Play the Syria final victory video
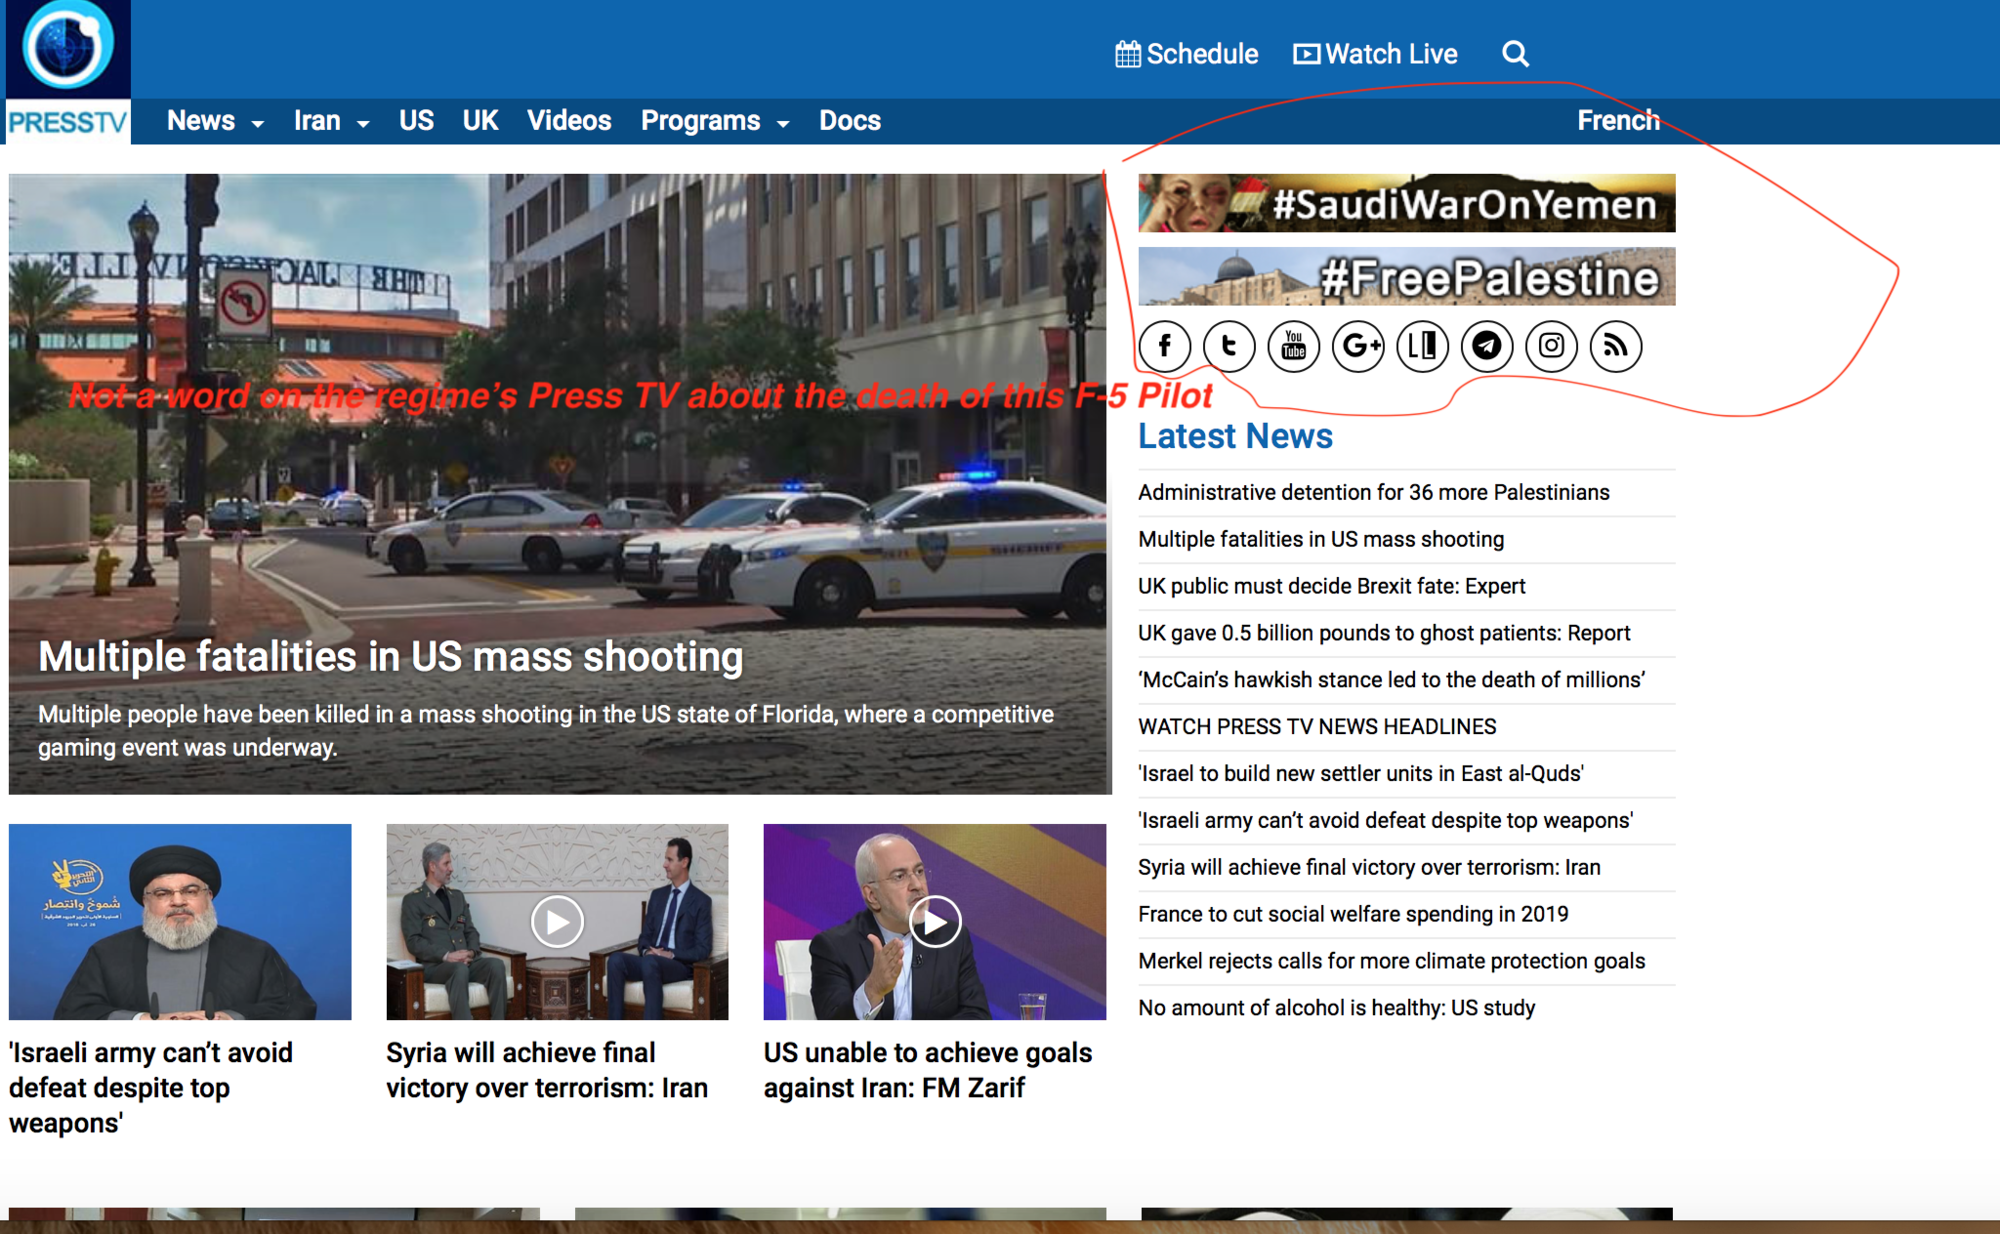Image resolution: width=2000 pixels, height=1234 pixels. pos(557,921)
